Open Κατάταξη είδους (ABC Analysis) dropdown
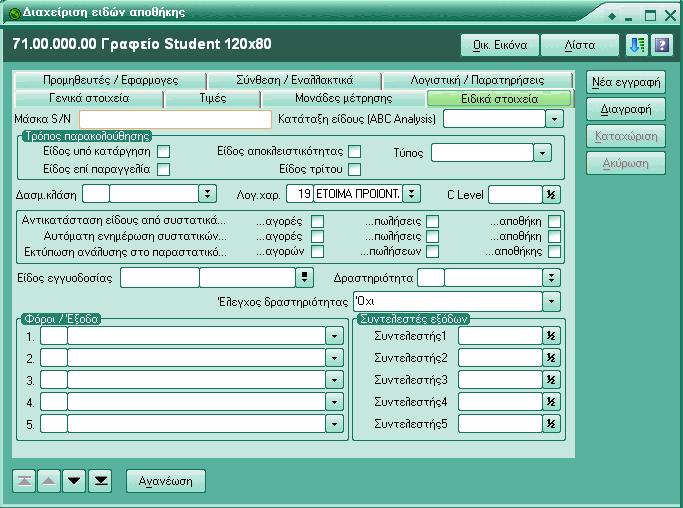The width and height of the screenshot is (683, 508). pos(554,119)
